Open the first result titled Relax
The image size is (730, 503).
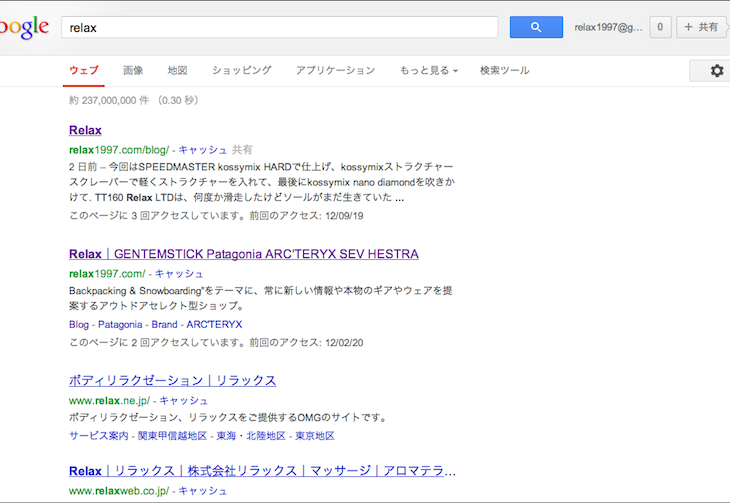click(85, 130)
